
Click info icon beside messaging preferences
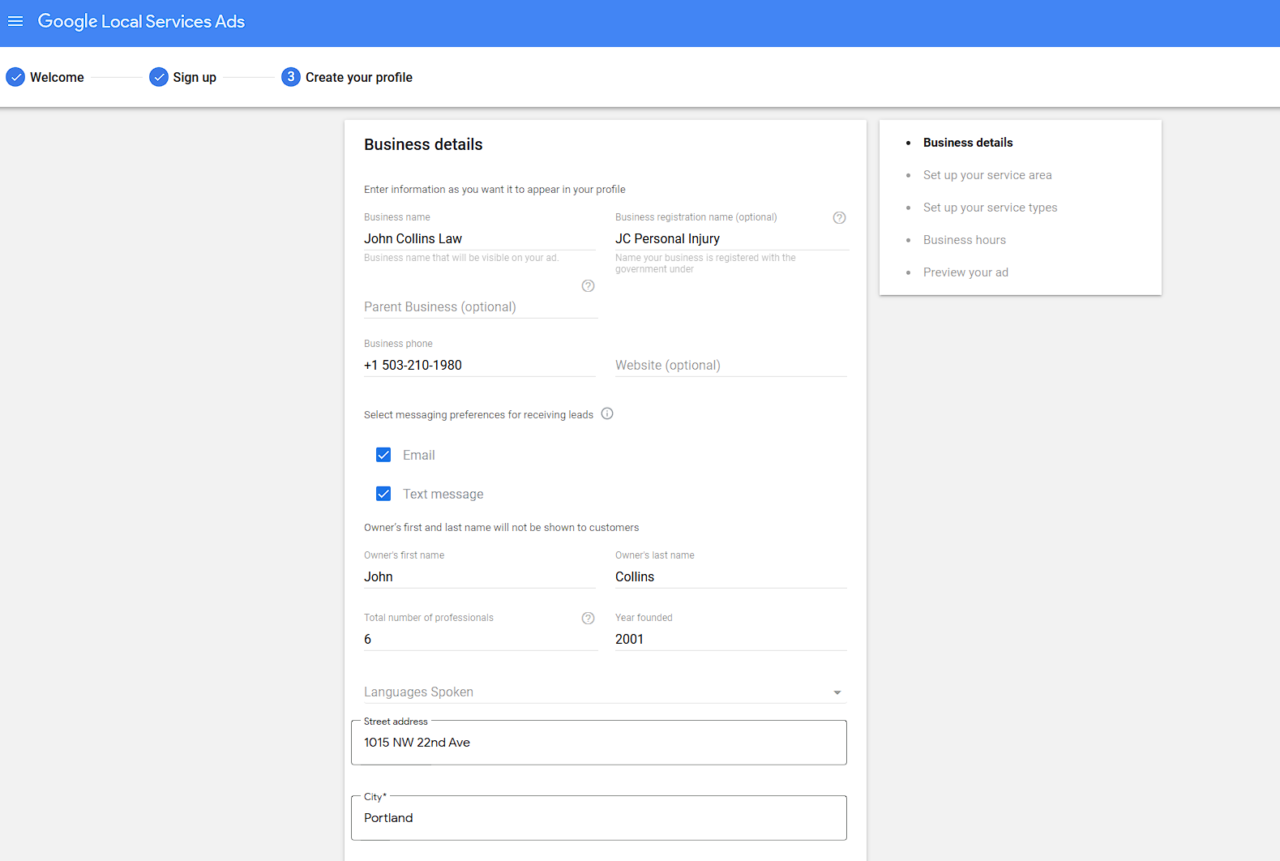click(607, 414)
